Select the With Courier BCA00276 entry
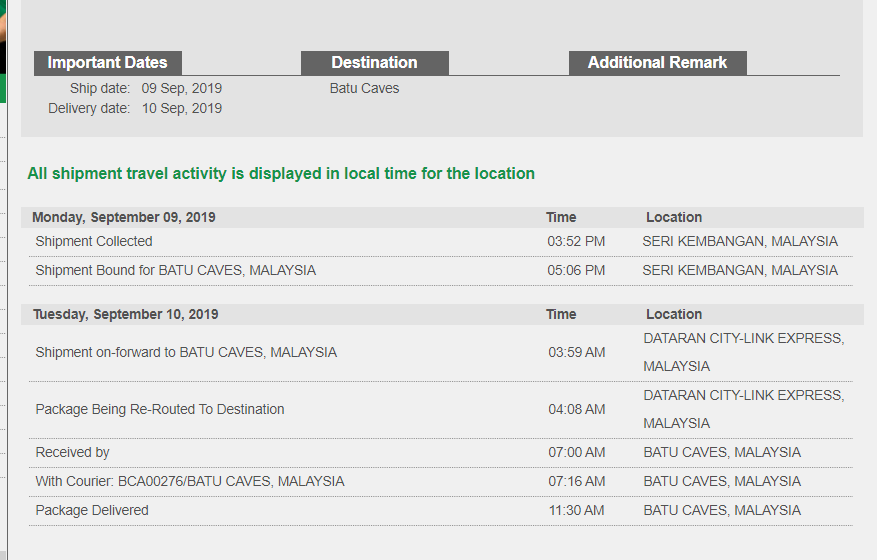 pyautogui.click(x=441, y=482)
